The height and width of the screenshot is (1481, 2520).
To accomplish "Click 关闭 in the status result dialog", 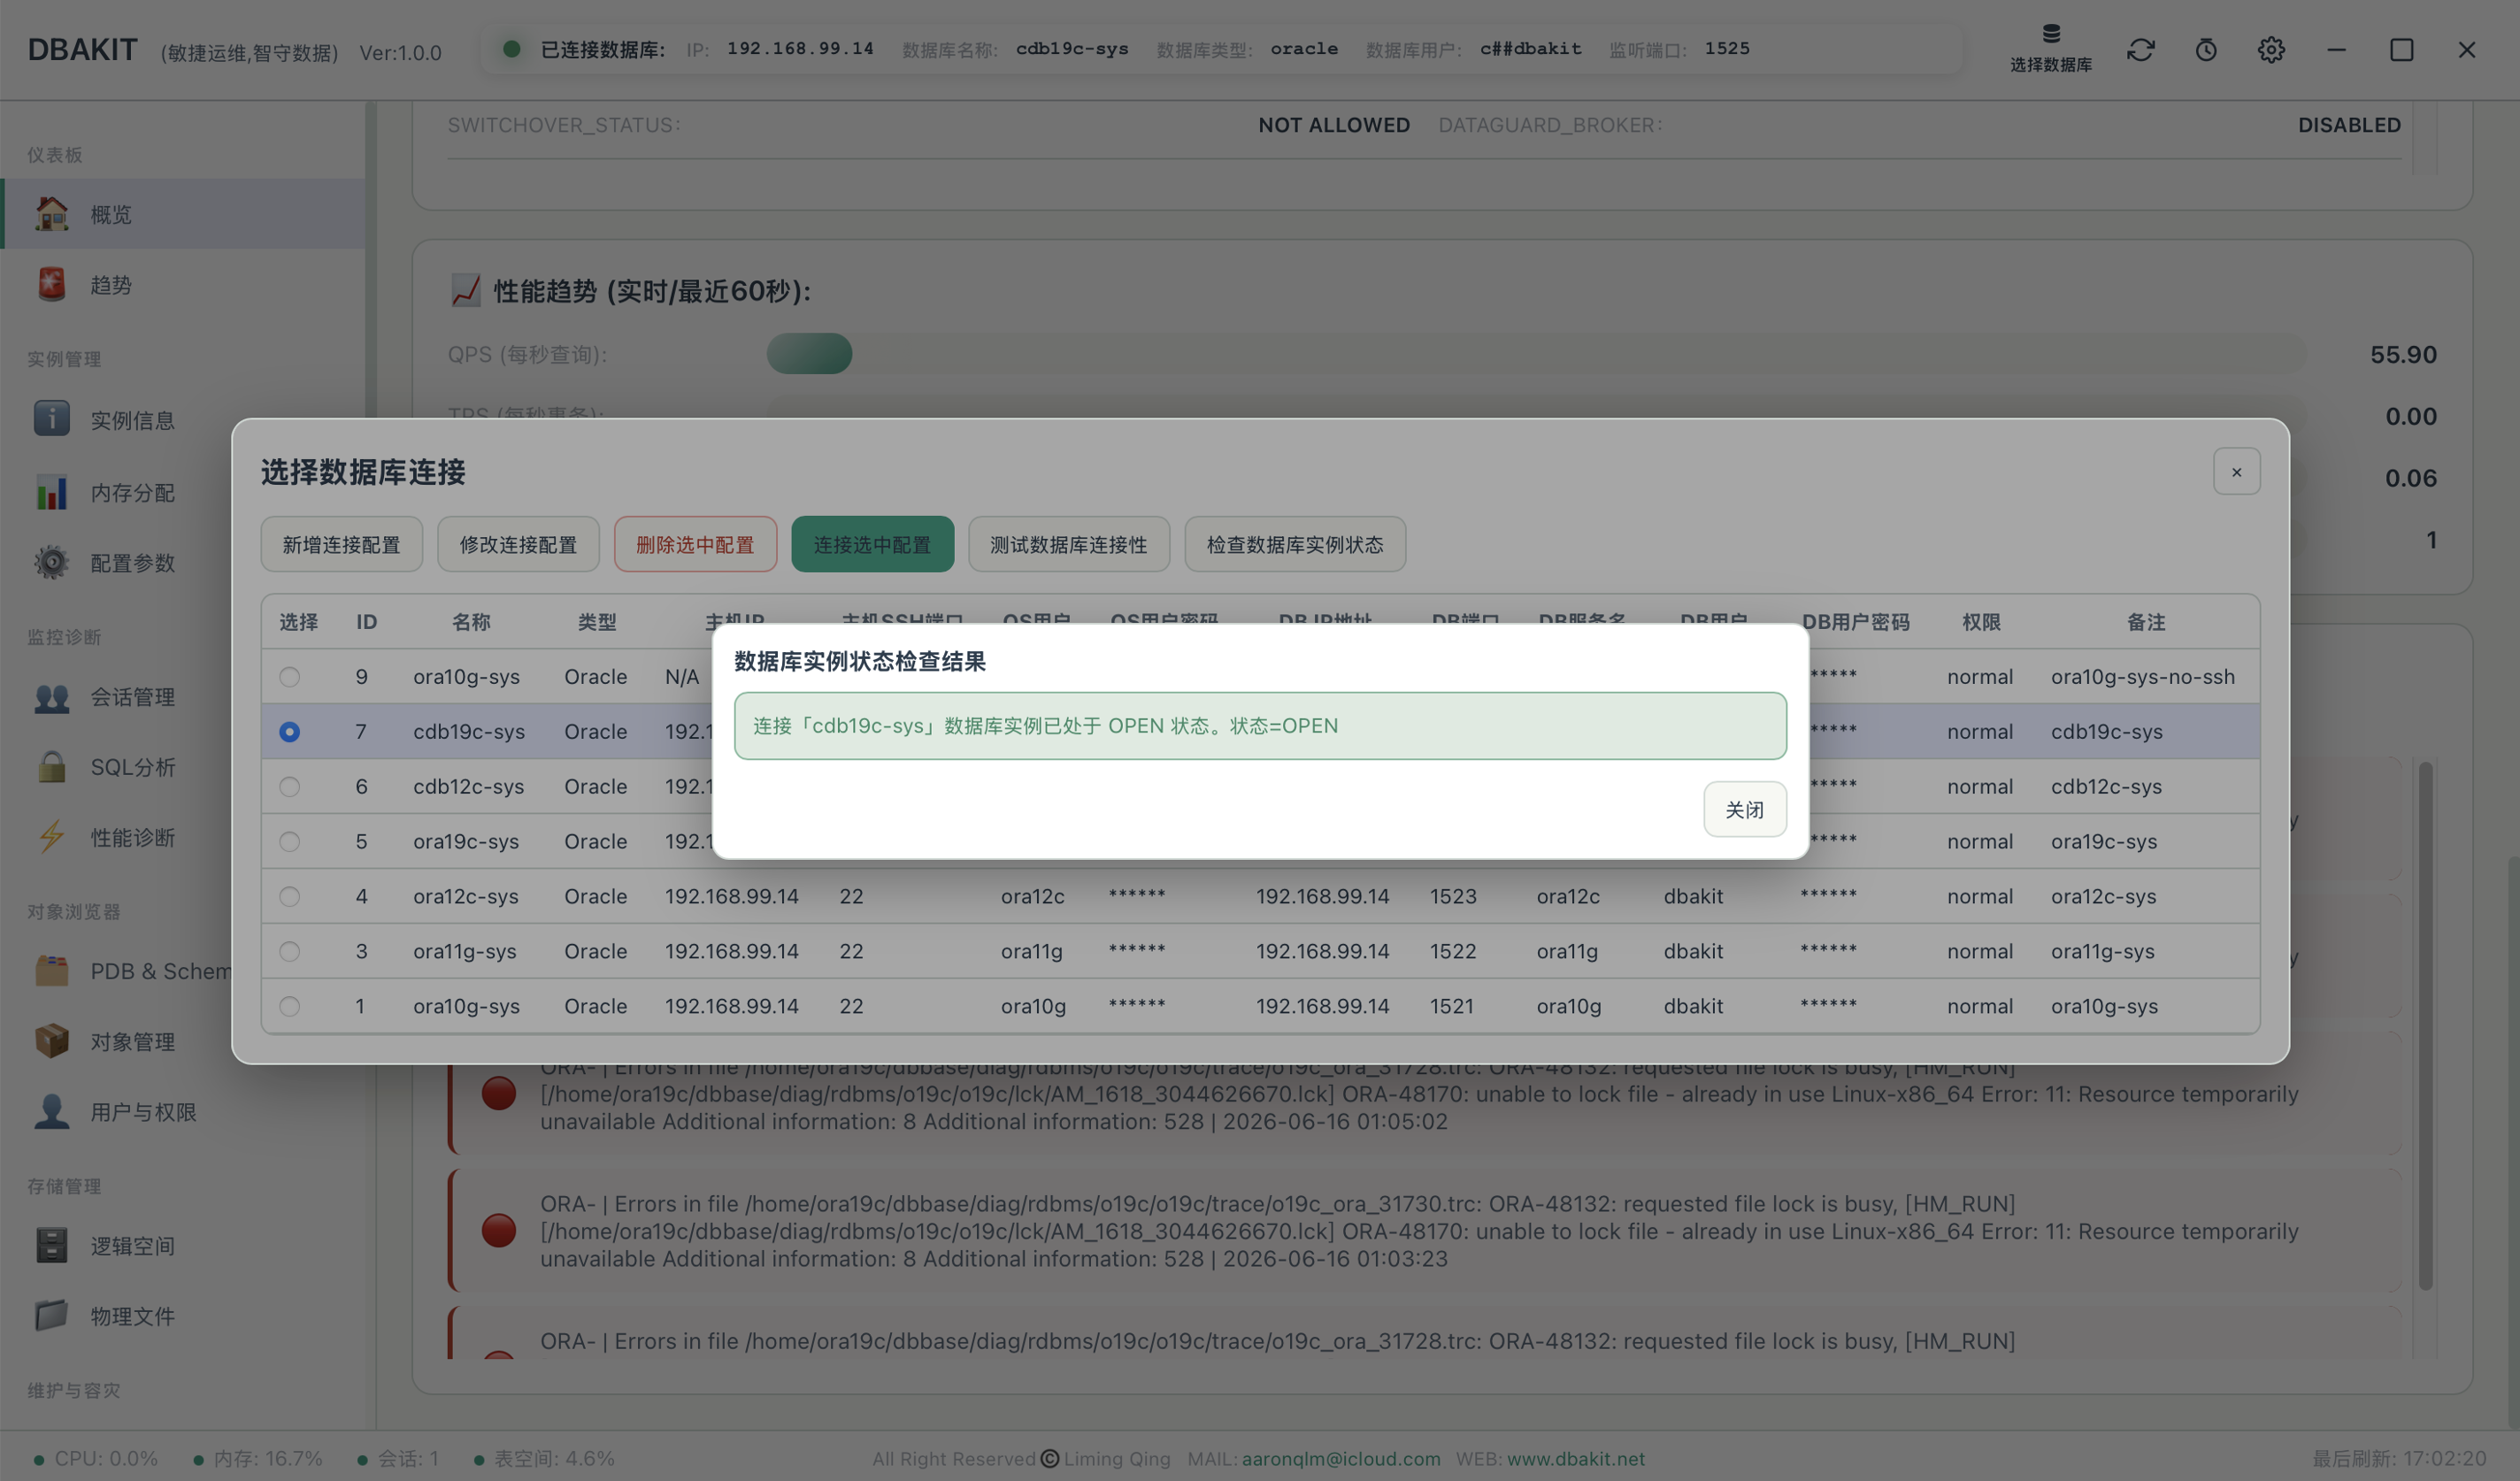I will [1744, 809].
